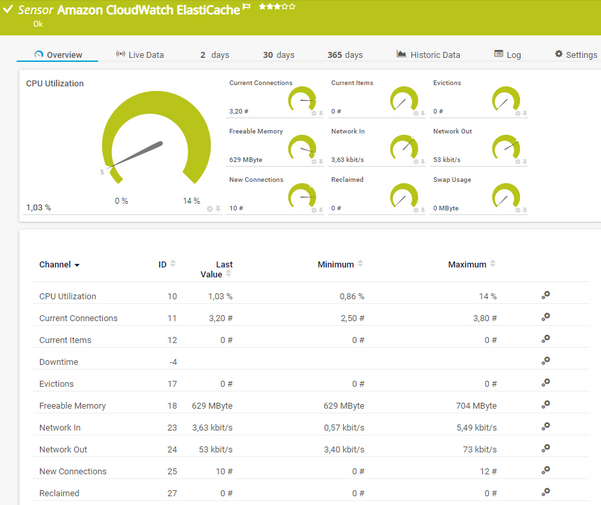Image resolution: width=601 pixels, height=505 pixels.
Task: Click gear icon under CPU Utilization gauge
Action: pos(210,209)
